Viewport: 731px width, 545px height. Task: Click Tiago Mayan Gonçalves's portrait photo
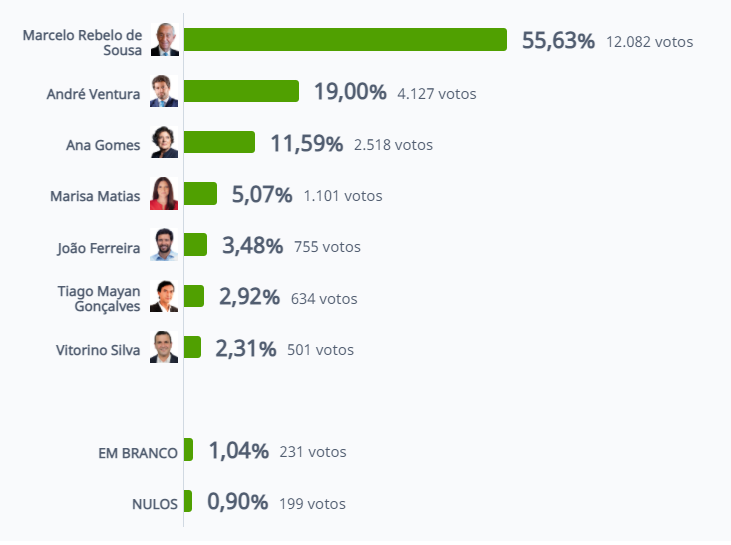[x=164, y=296]
